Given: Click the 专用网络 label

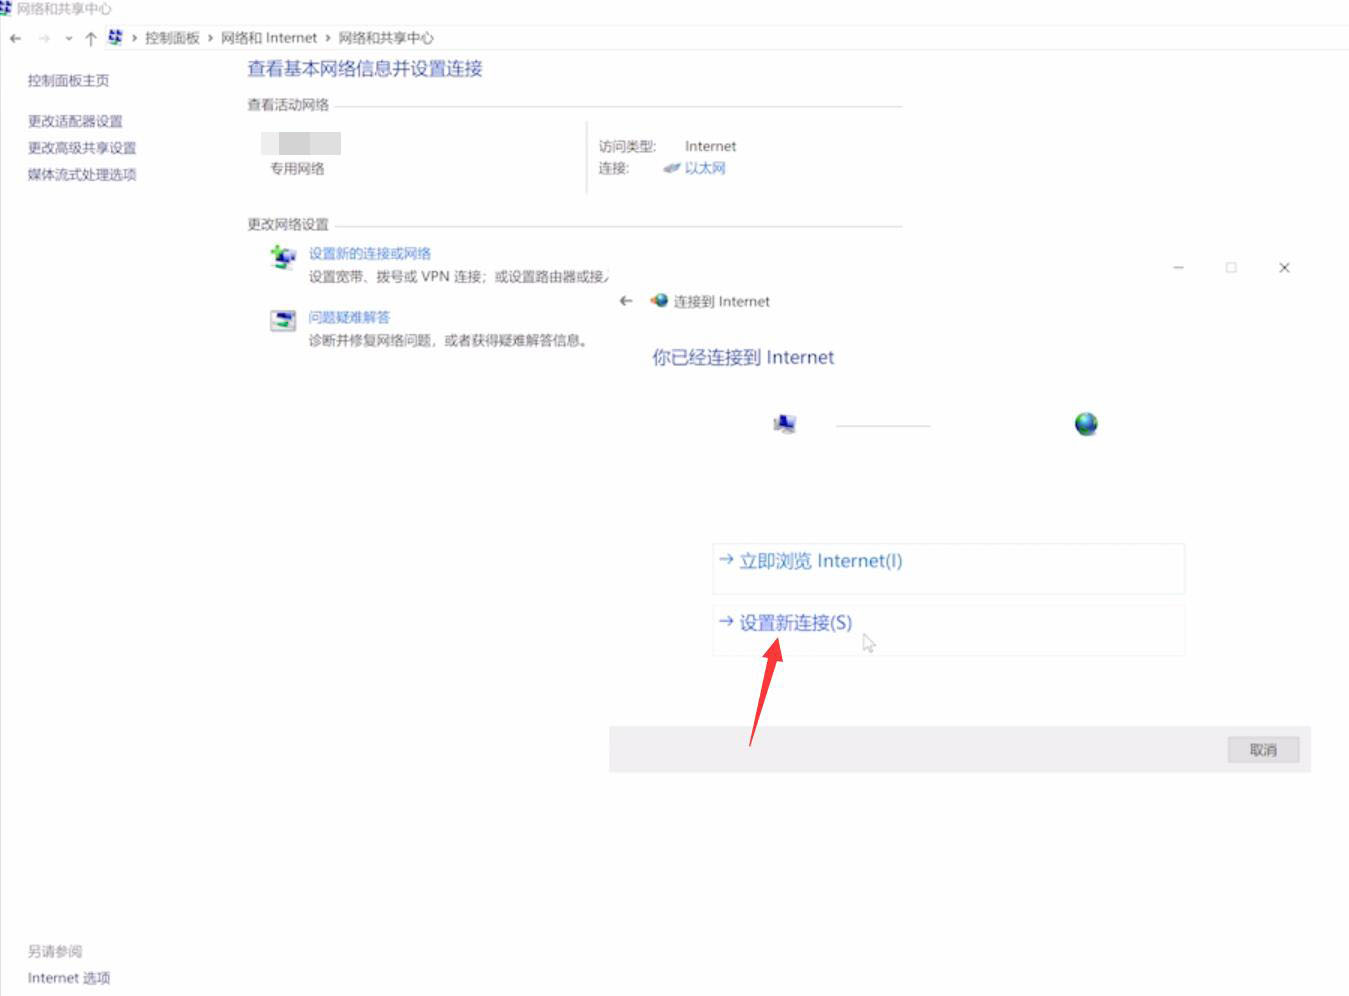Looking at the screenshot, I should [297, 169].
